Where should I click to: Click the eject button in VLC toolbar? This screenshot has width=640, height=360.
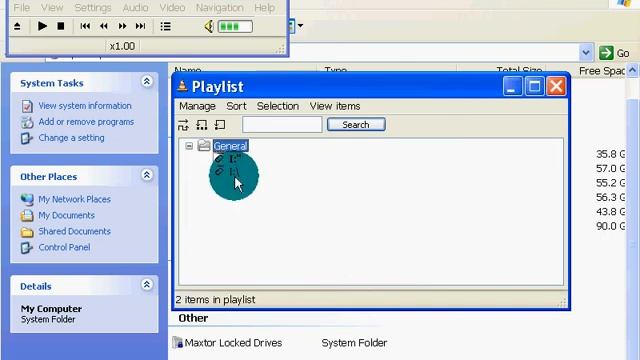(17, 27)
